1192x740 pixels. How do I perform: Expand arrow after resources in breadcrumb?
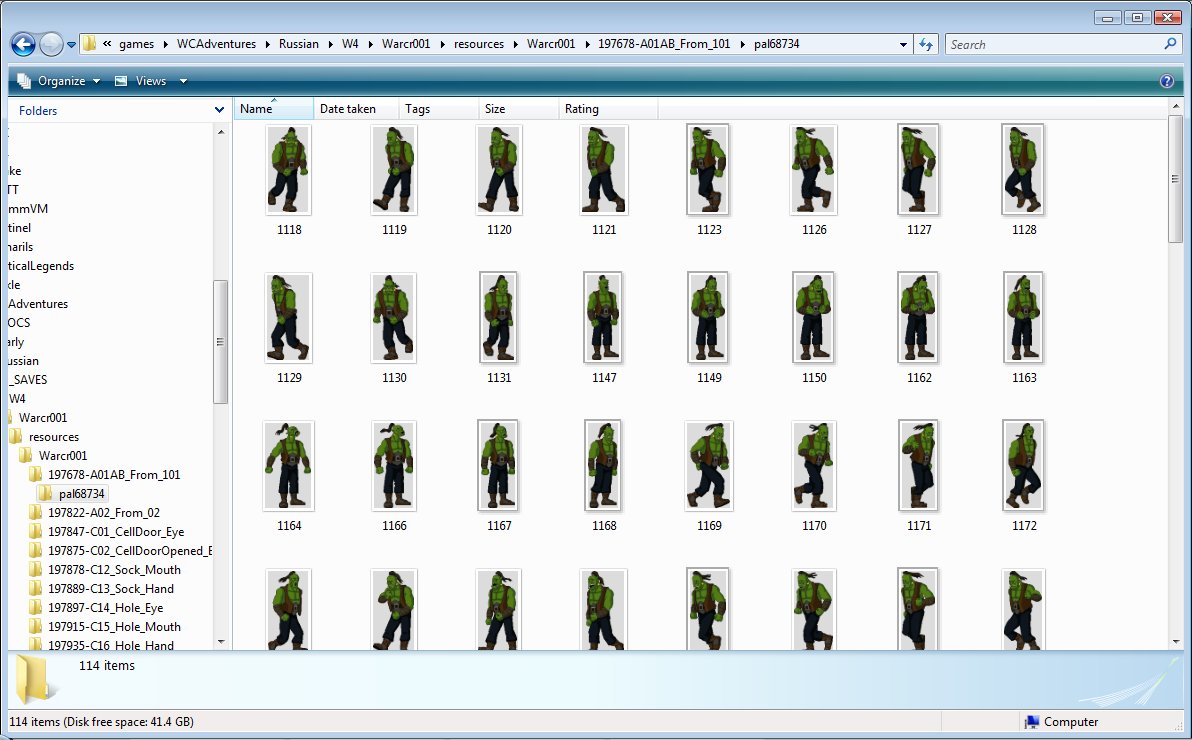coord(516,44)
